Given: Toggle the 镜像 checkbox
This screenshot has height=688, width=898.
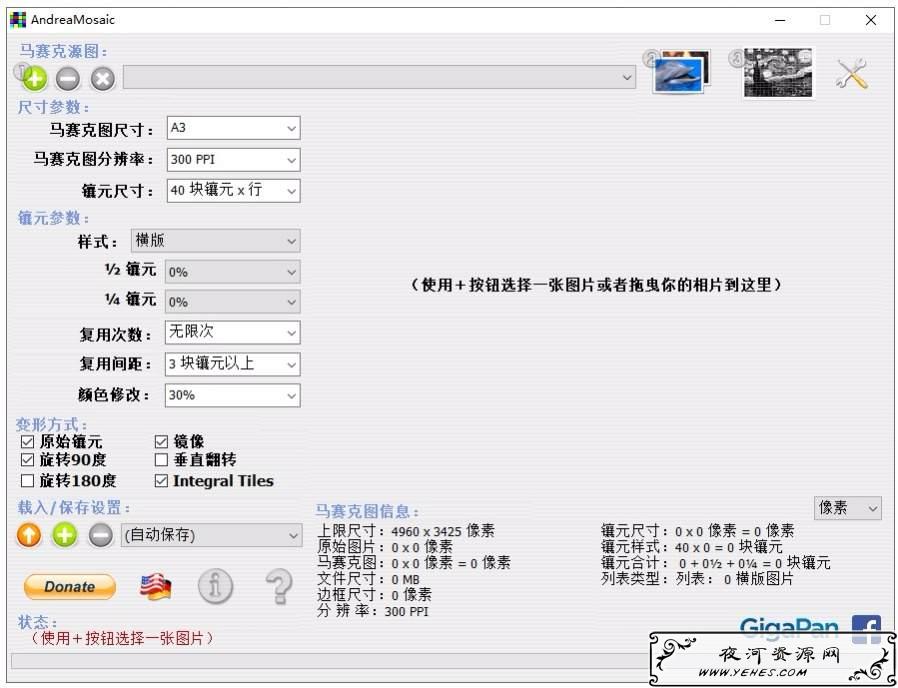Looking at the screenshot, I should pyautogui.click(x=162, y=442).
